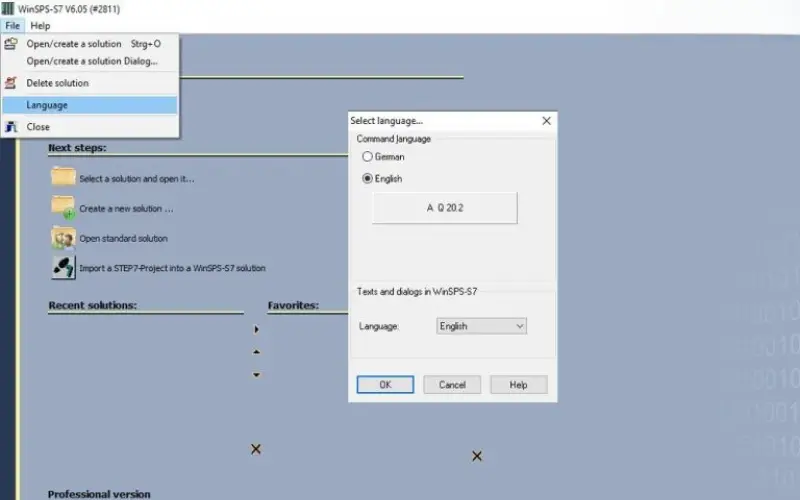This screenshot has width=800, height=500.
Task: Open the Help menu
Action: pos(40,26)
